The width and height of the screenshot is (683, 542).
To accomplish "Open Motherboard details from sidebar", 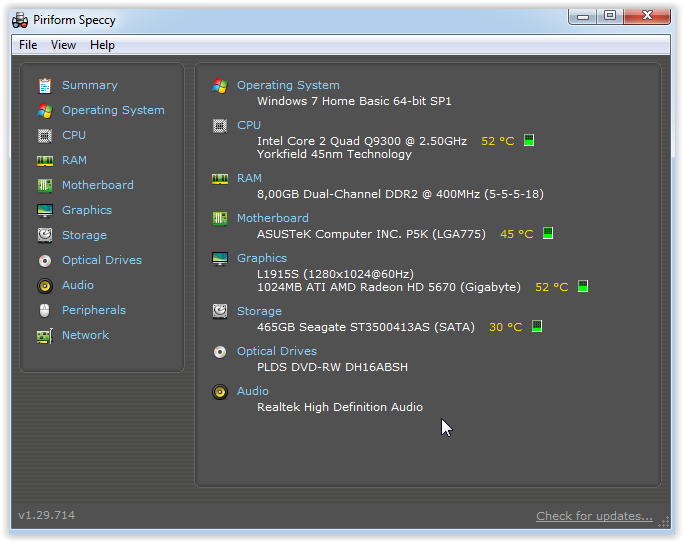I will 98,185.
